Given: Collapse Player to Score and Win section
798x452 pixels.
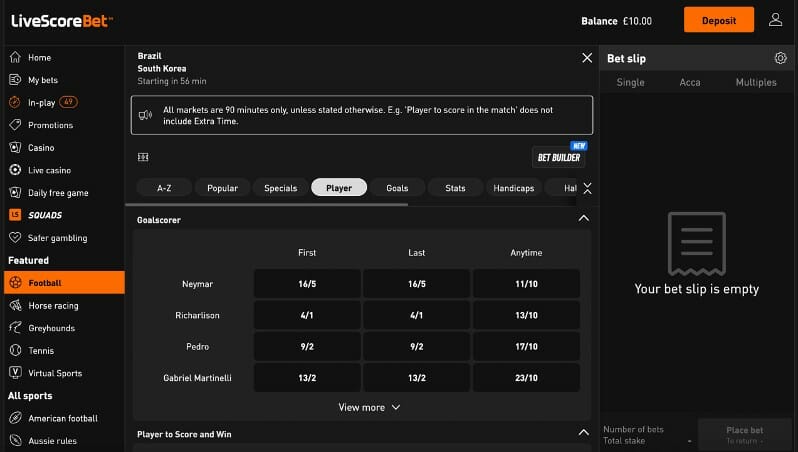Looking at the screenshot, I should coord(584,433).
